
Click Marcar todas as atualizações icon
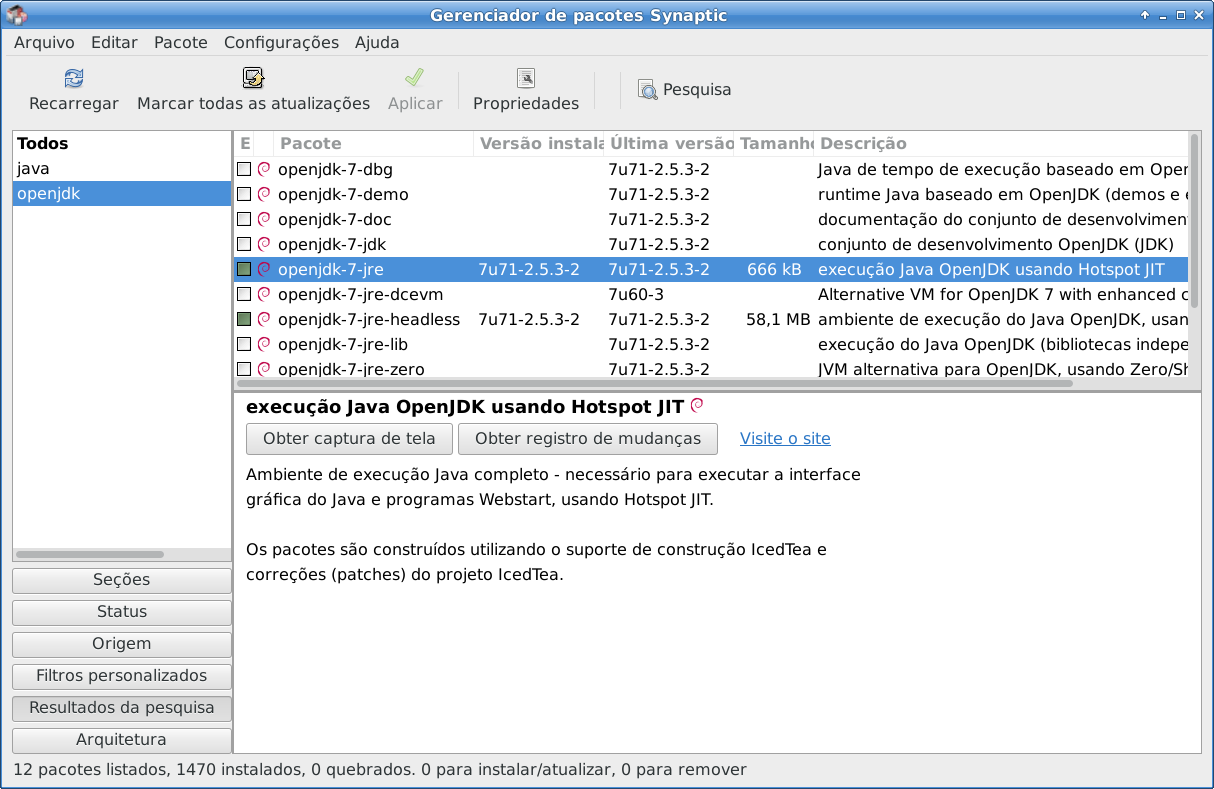point(253,78)
